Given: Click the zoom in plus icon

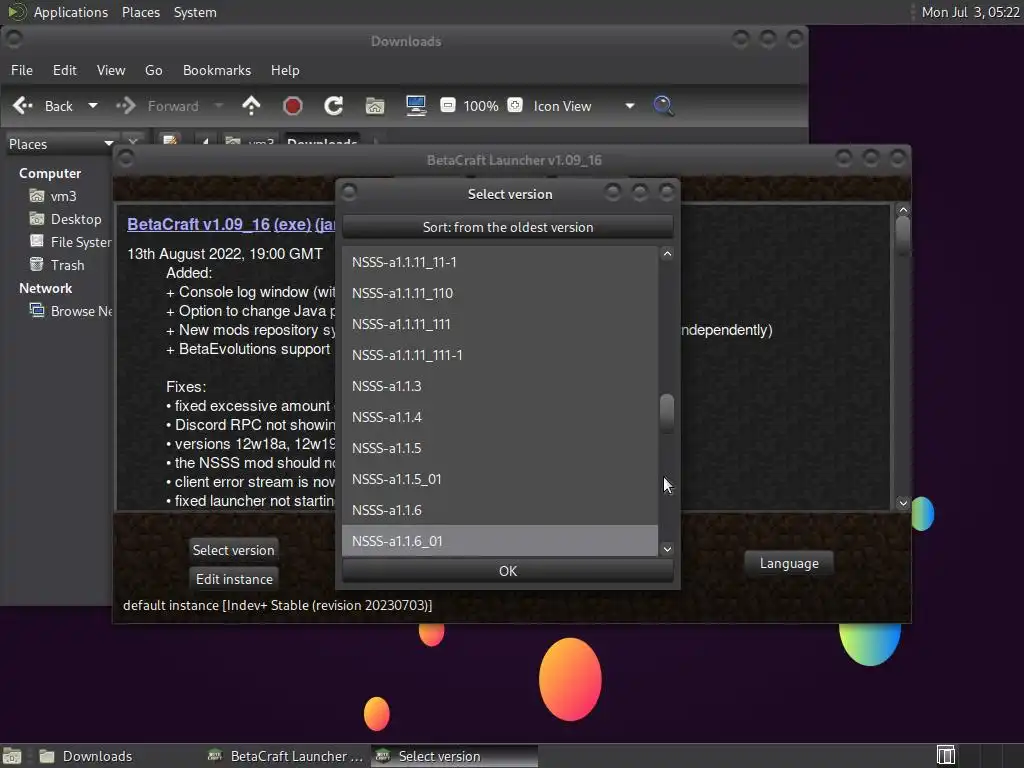Looking at the screenshot, I should [x=515, y=105].
